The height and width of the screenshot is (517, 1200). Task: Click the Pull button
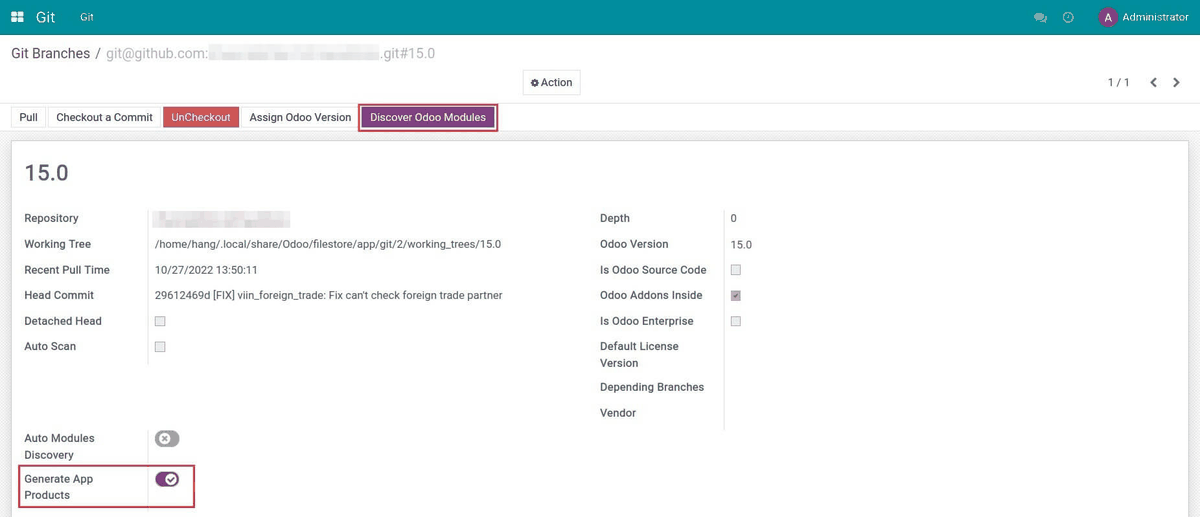(29, 117)
